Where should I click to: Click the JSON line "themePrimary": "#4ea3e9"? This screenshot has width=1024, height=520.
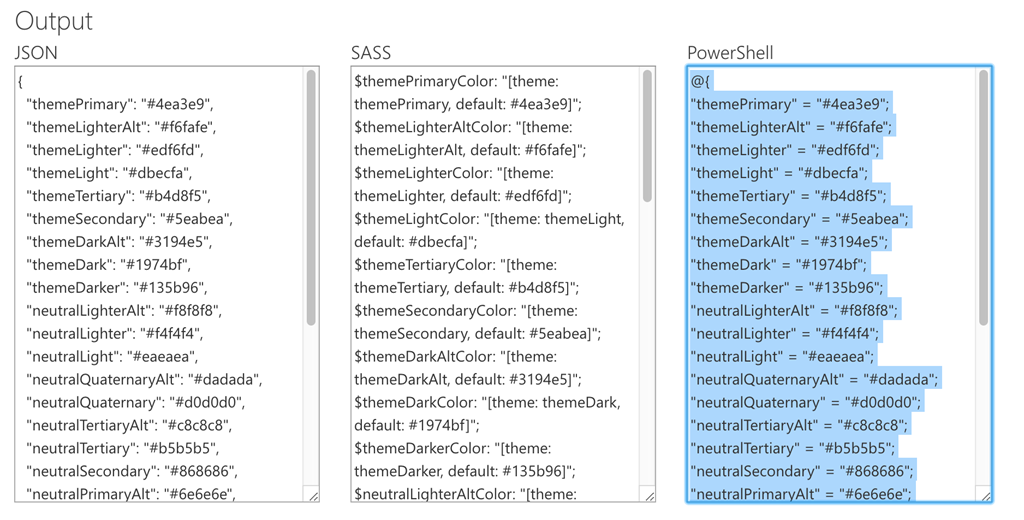click(x=120, y=105)
